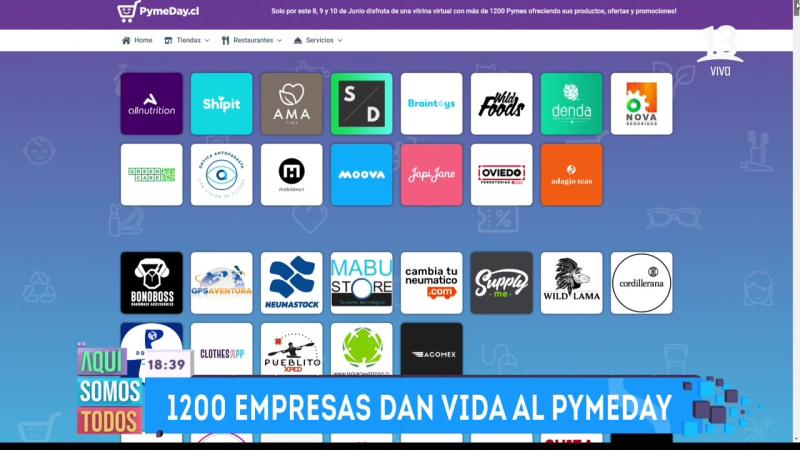
Task: Open the denda store tile
Action: pyautogui.click(x=572, y=104)
